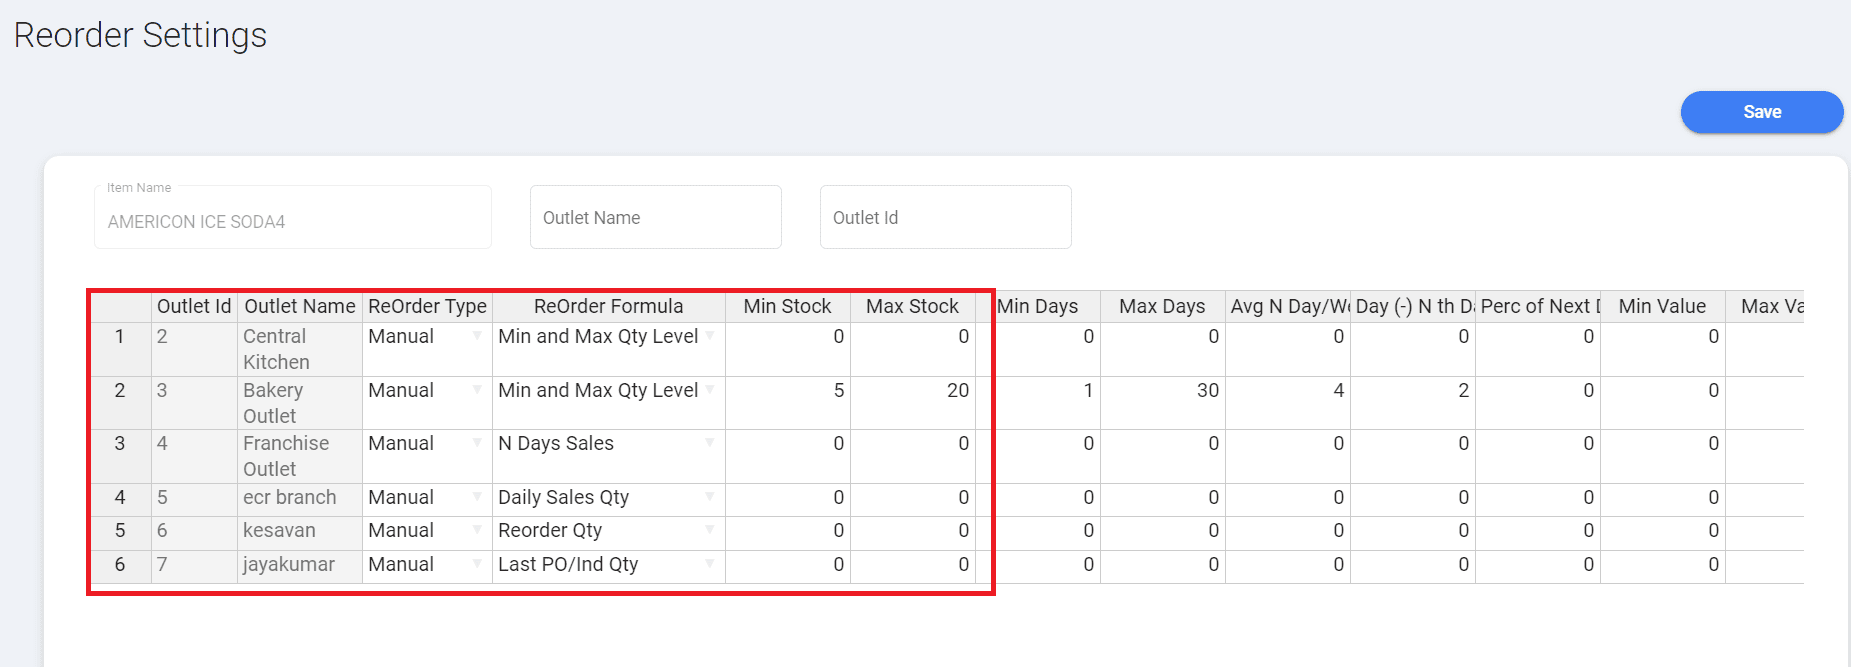Click the Min Value column header
The height and width of the screenshot is (667, 1851).
(x=1662, y=306)
